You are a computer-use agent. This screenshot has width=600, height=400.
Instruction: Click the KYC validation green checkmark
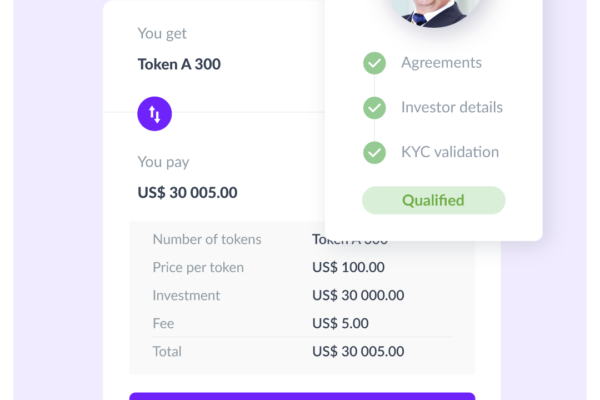[x=374, y=152]
